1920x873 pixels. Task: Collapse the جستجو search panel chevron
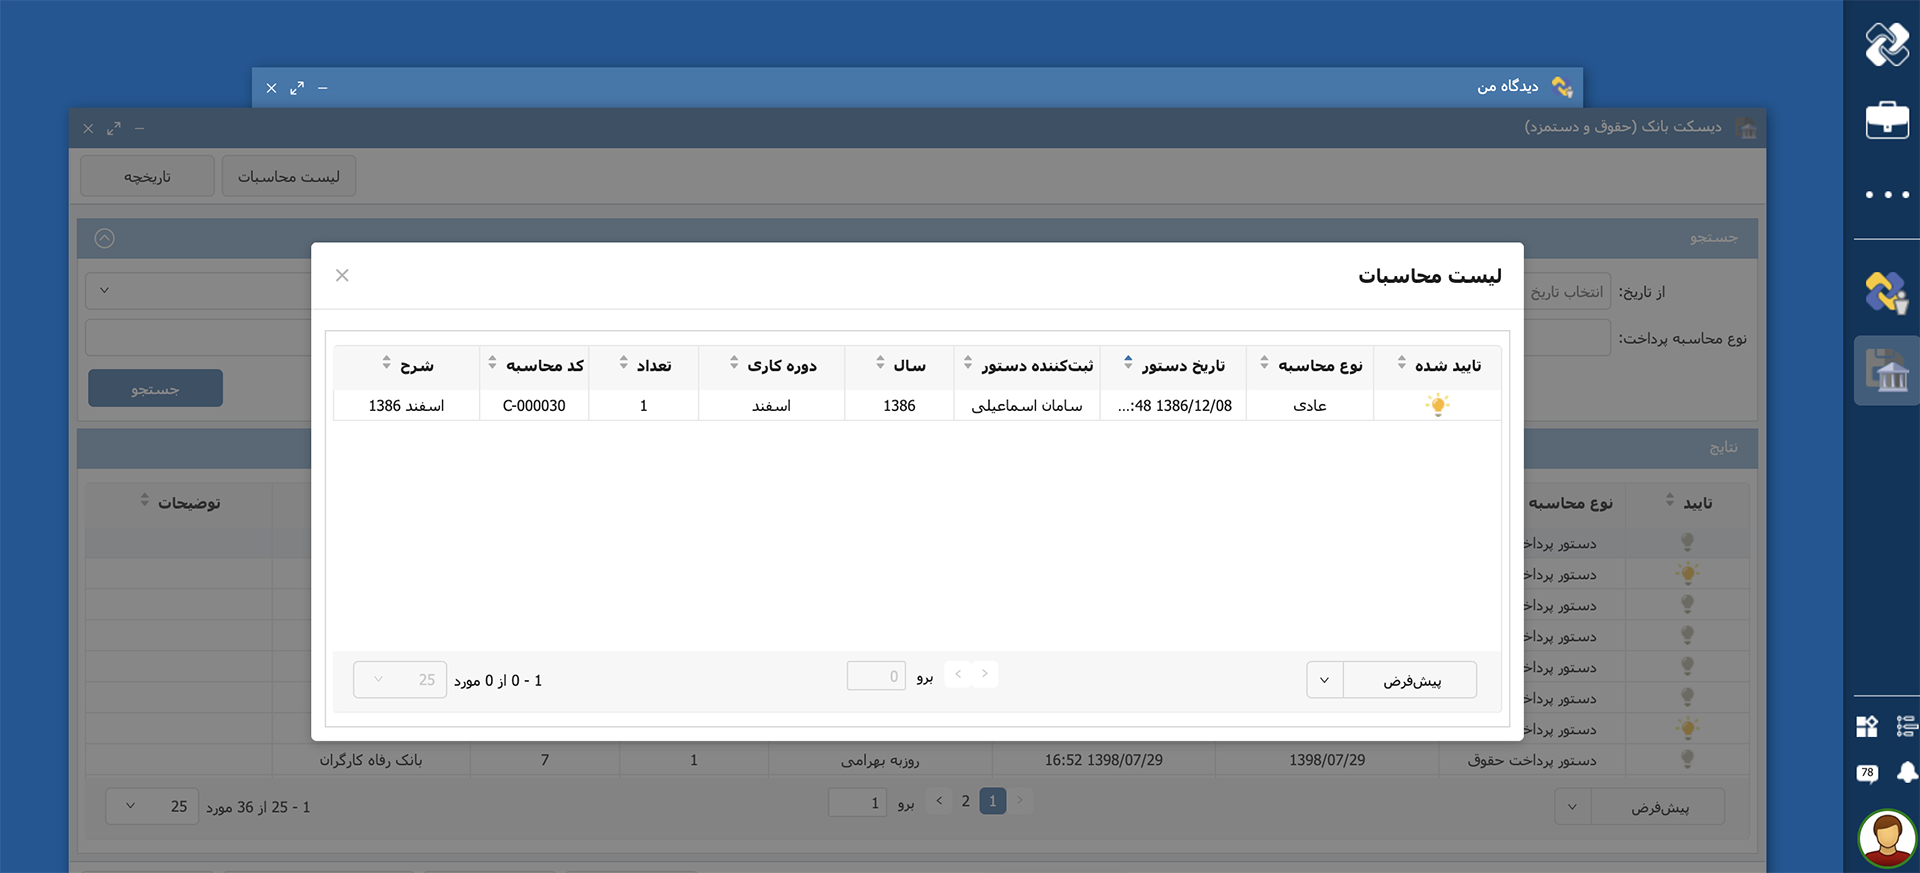tap(105, 238)
